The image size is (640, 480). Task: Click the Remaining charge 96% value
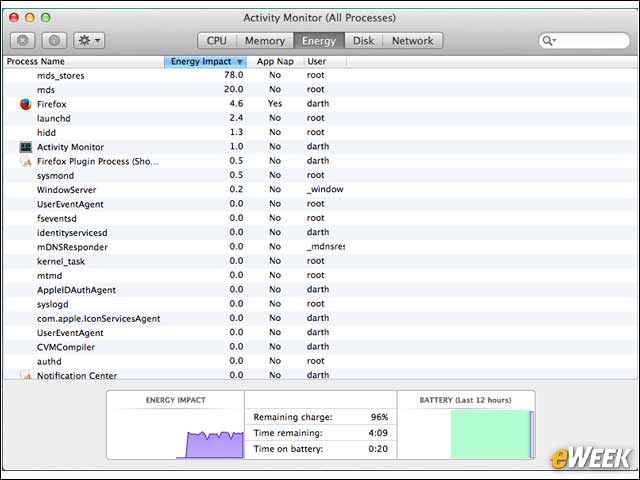point(379,417)
